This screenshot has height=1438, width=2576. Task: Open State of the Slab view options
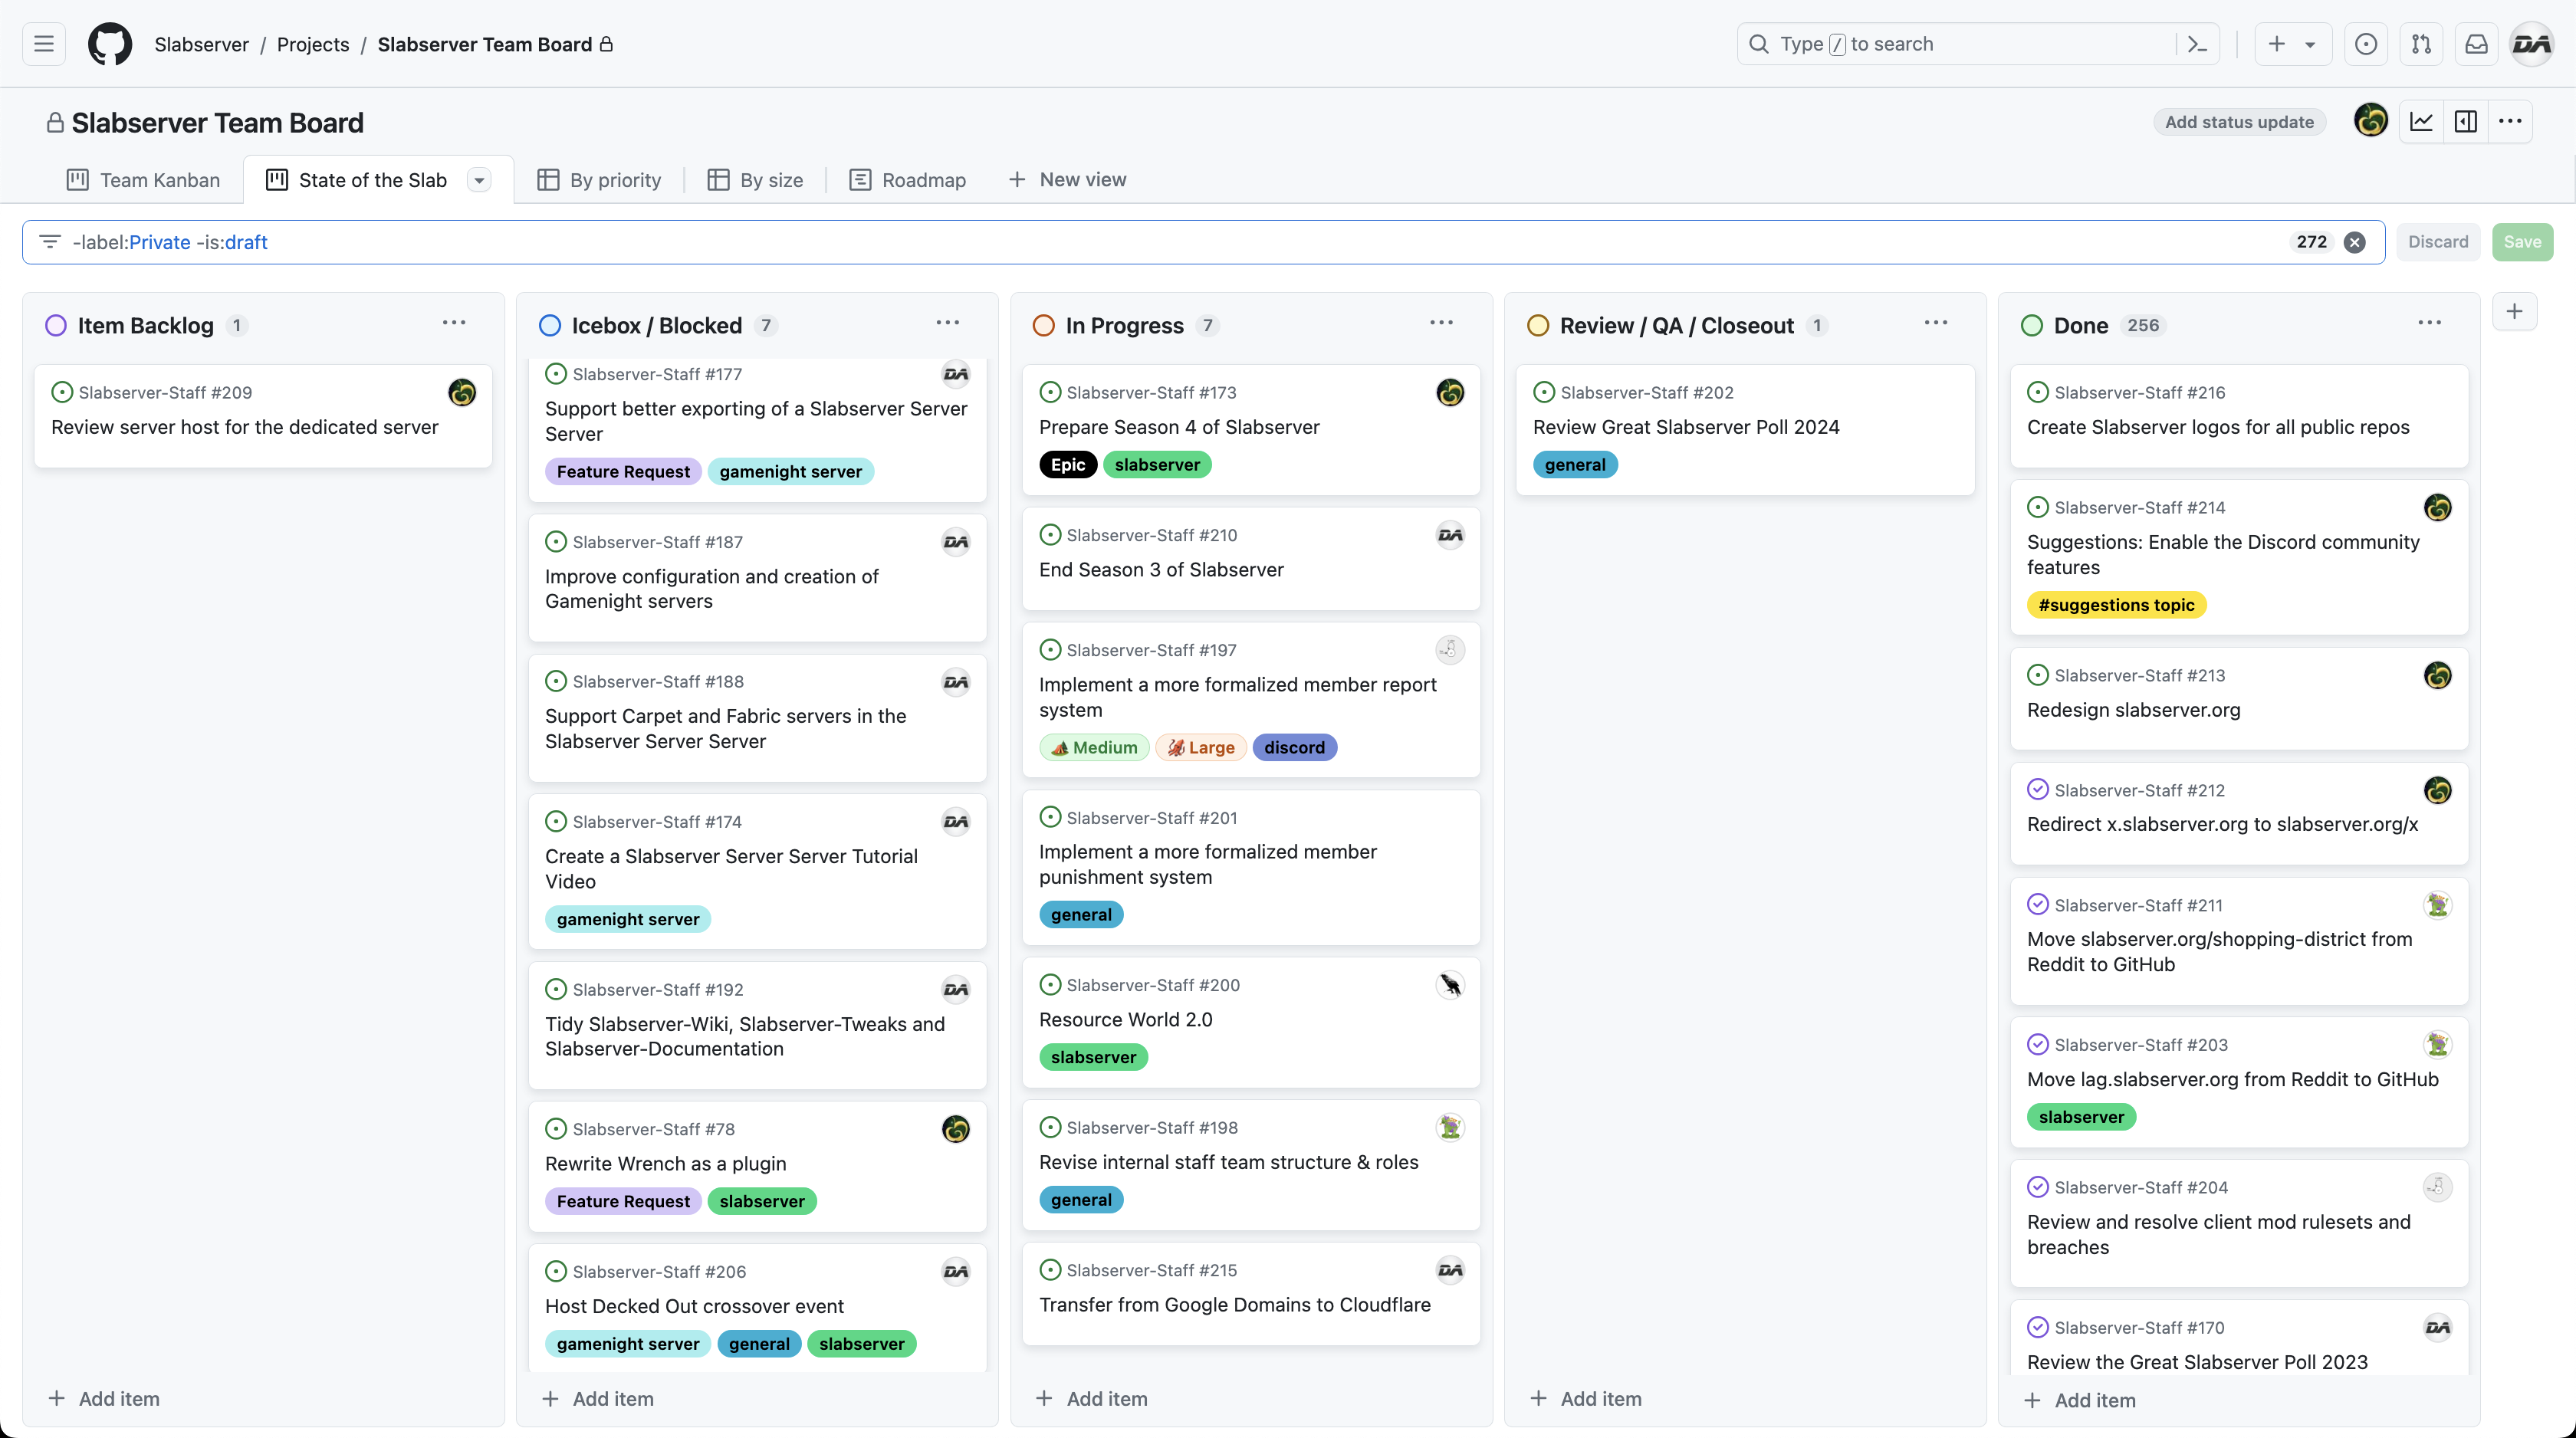click(480, 180)
